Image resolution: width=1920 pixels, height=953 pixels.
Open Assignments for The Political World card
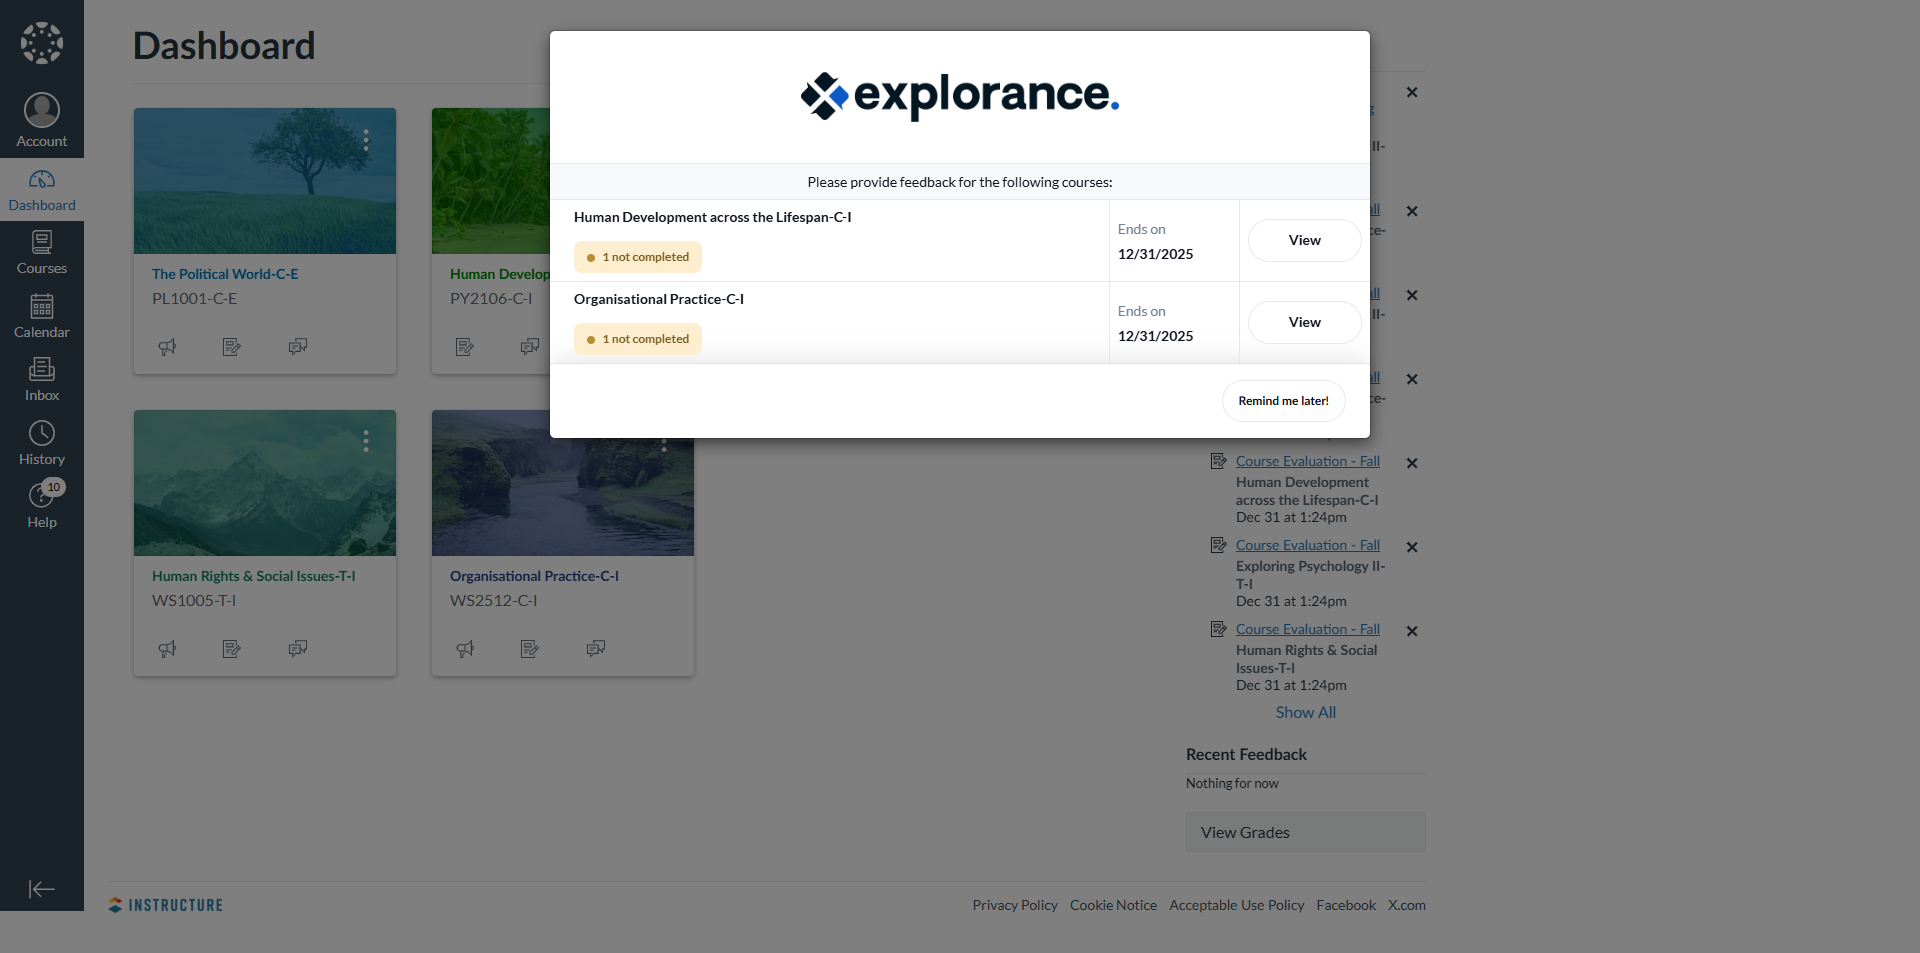pyautogui.click(x=232, y=347)
